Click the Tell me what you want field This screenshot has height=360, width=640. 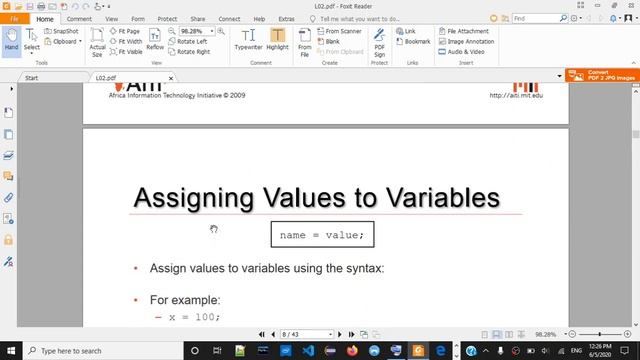360,19
